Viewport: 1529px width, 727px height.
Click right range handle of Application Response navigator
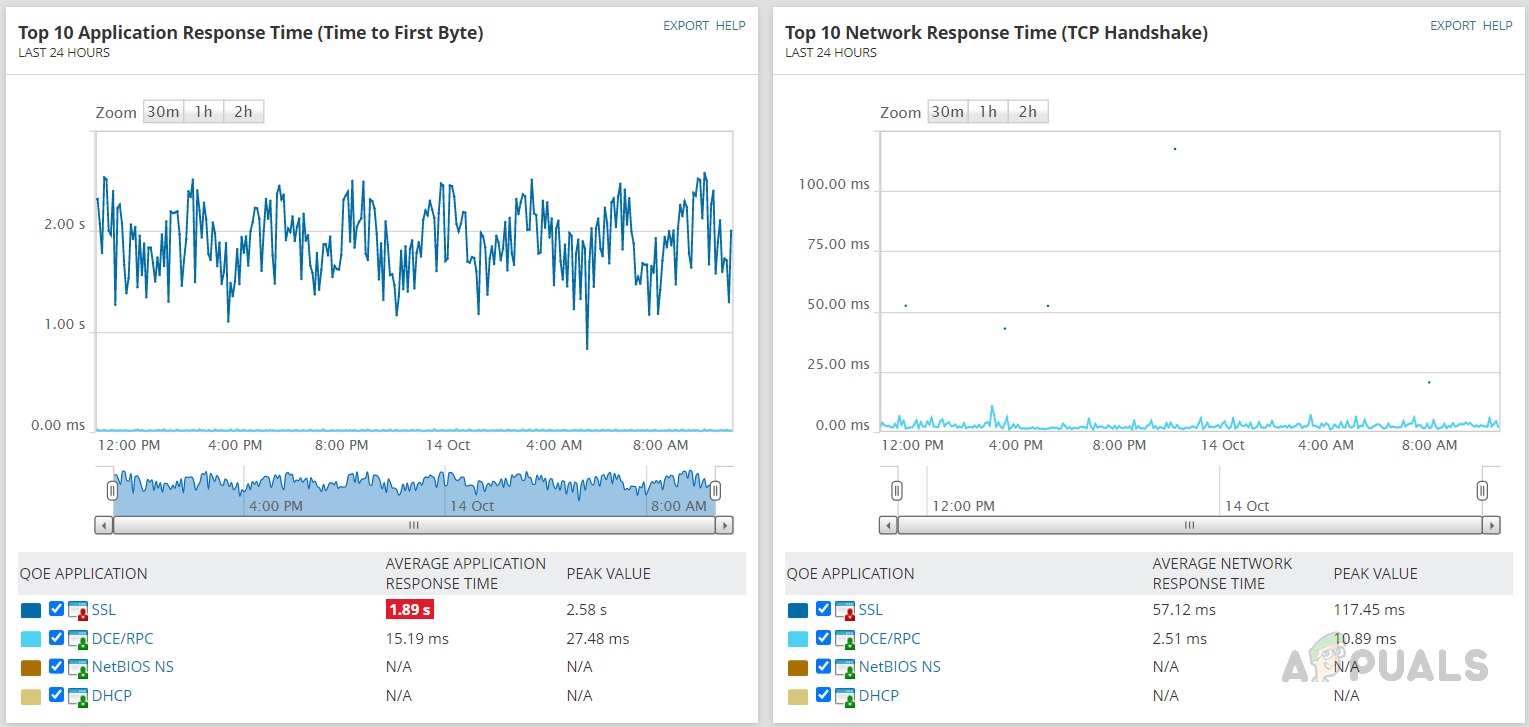[x=715, y=490]
